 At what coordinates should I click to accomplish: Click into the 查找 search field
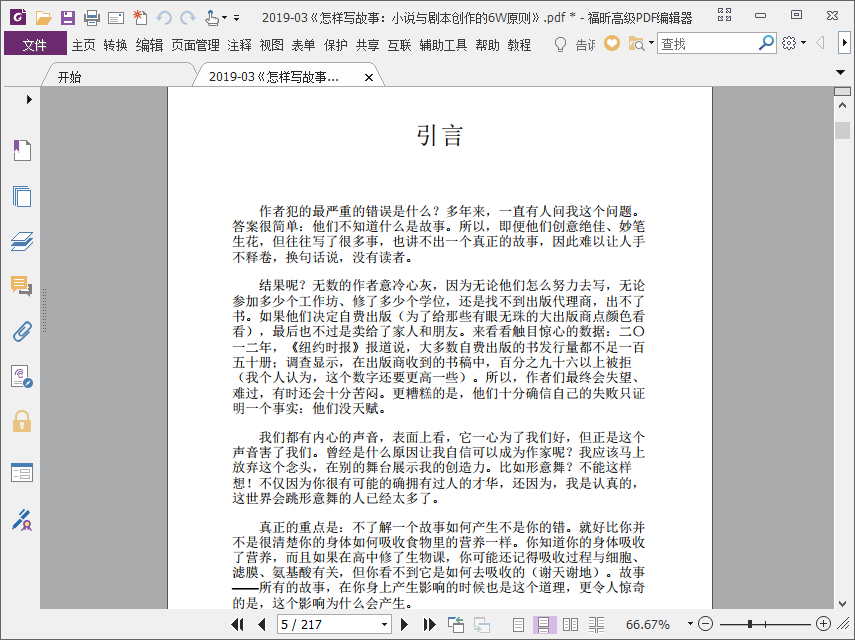[708, 43]
